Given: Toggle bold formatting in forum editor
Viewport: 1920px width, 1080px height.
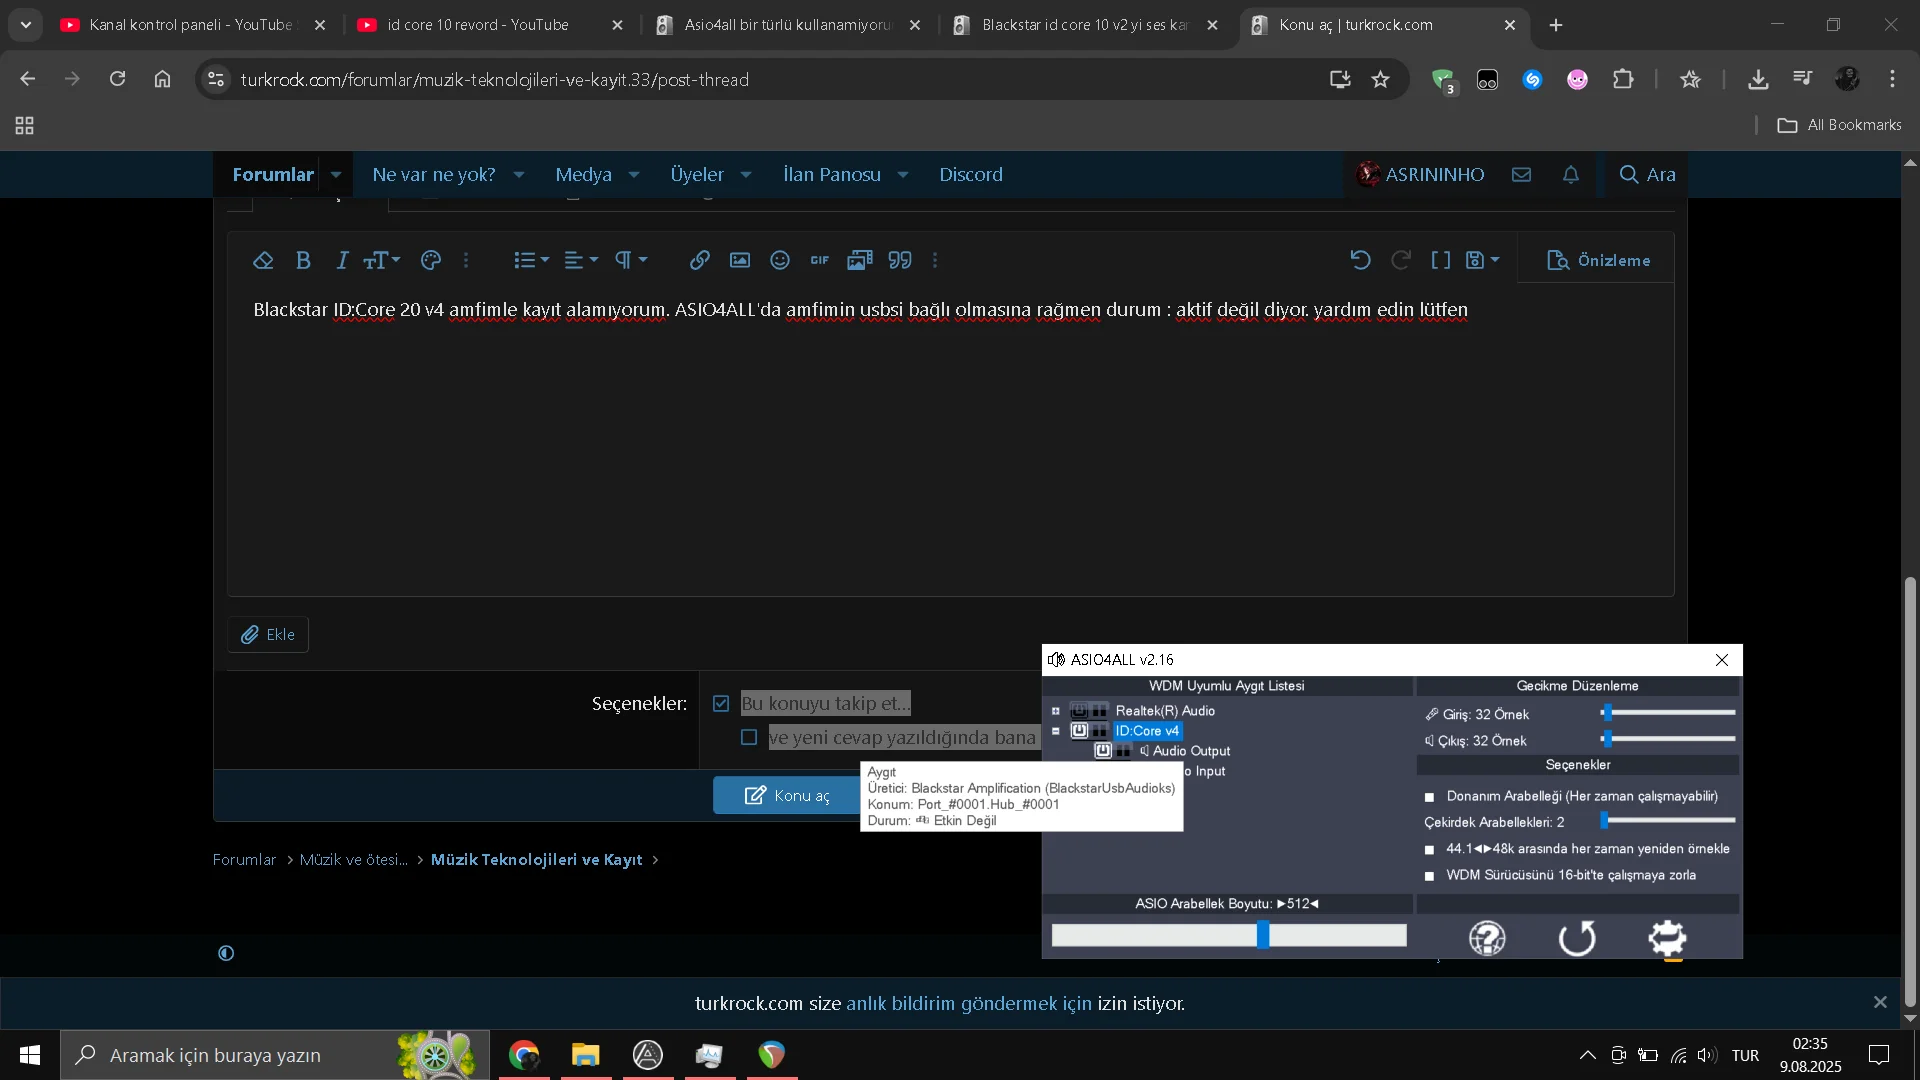Looking at the screenshot, I should click(303, 260).
